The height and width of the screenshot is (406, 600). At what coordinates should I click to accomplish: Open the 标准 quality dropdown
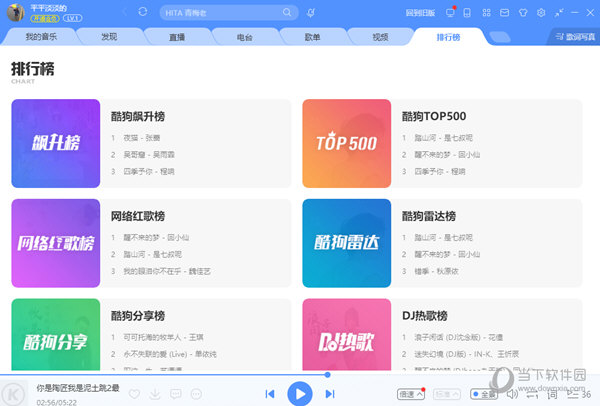coord(447,394)
